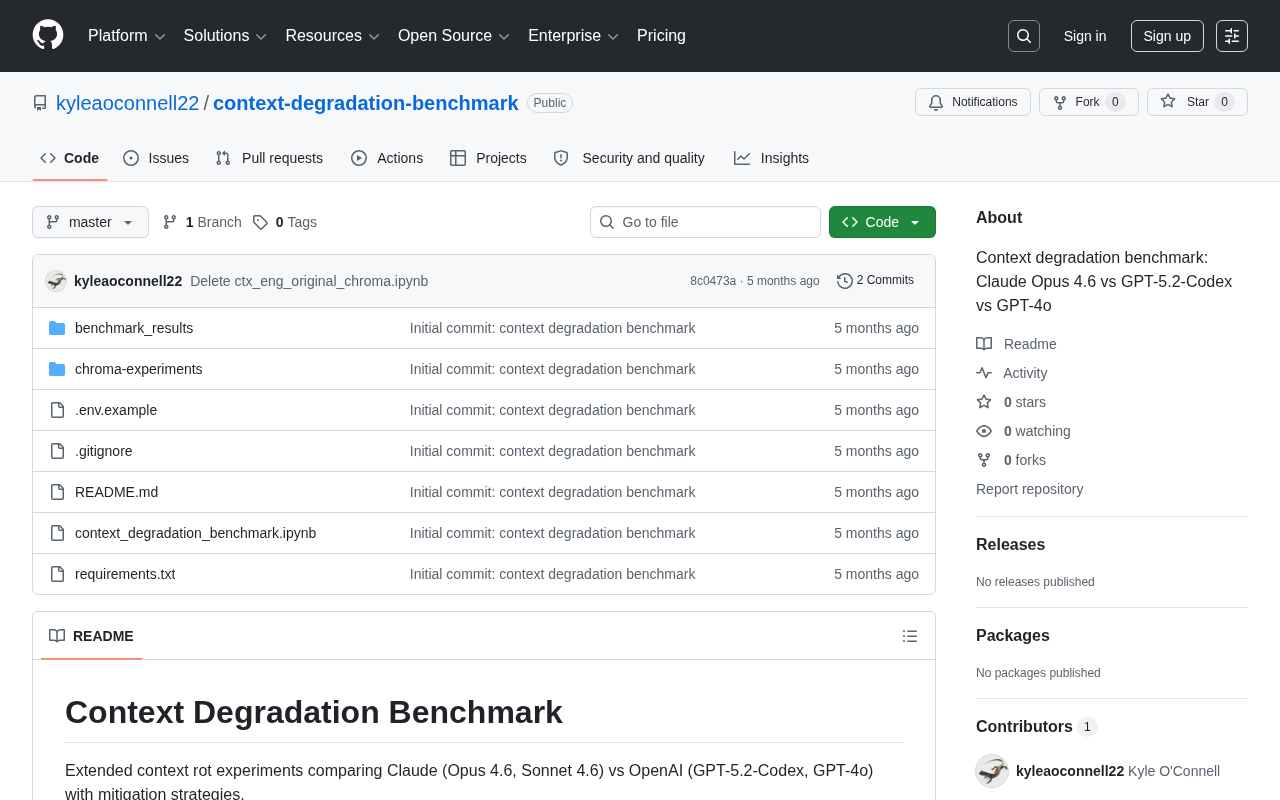This screenshot has height=800, width=1280.
Task: Expand the Platform menu
Action: [127, 36]
